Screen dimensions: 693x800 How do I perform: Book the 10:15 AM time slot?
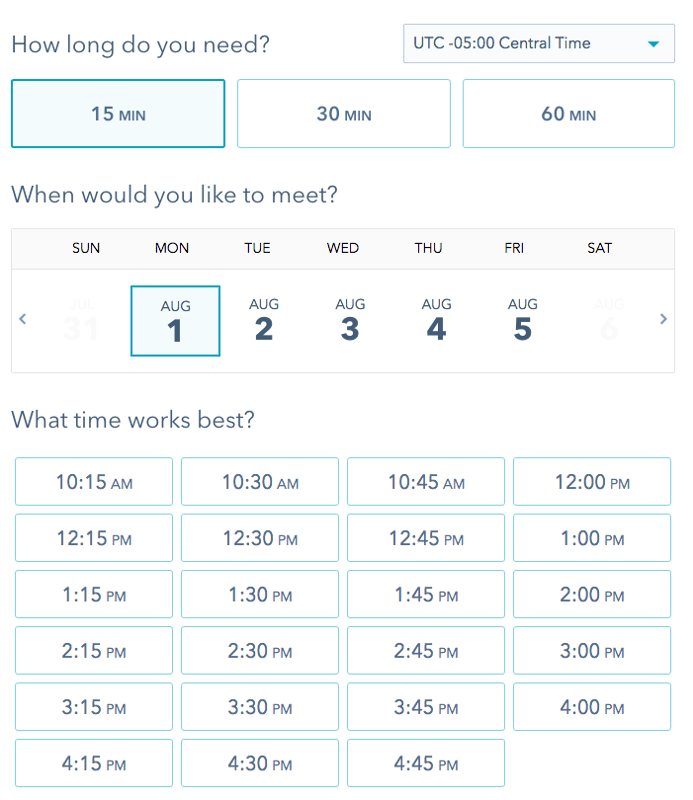[x=94, y=482]
